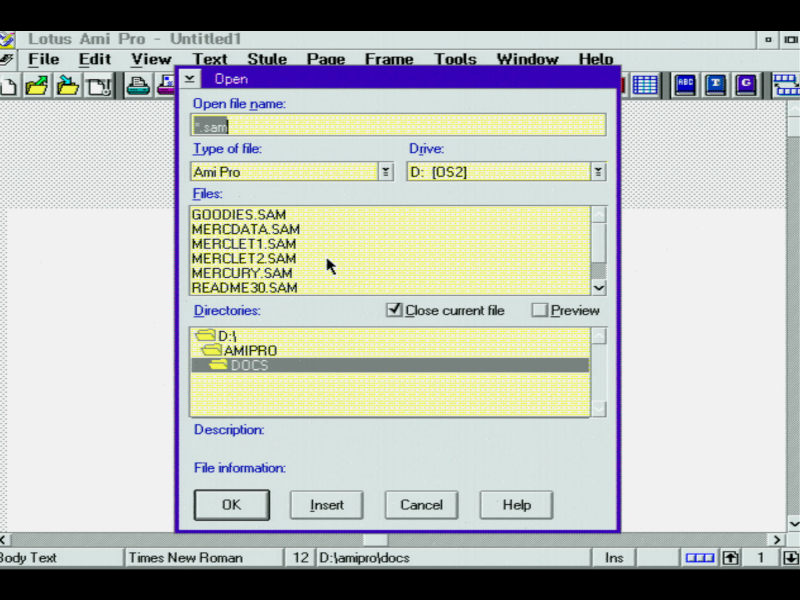This screenshot has height=600, width=800.
Task: Click the document horizontal scrollbar thumb
Action: 375,539
